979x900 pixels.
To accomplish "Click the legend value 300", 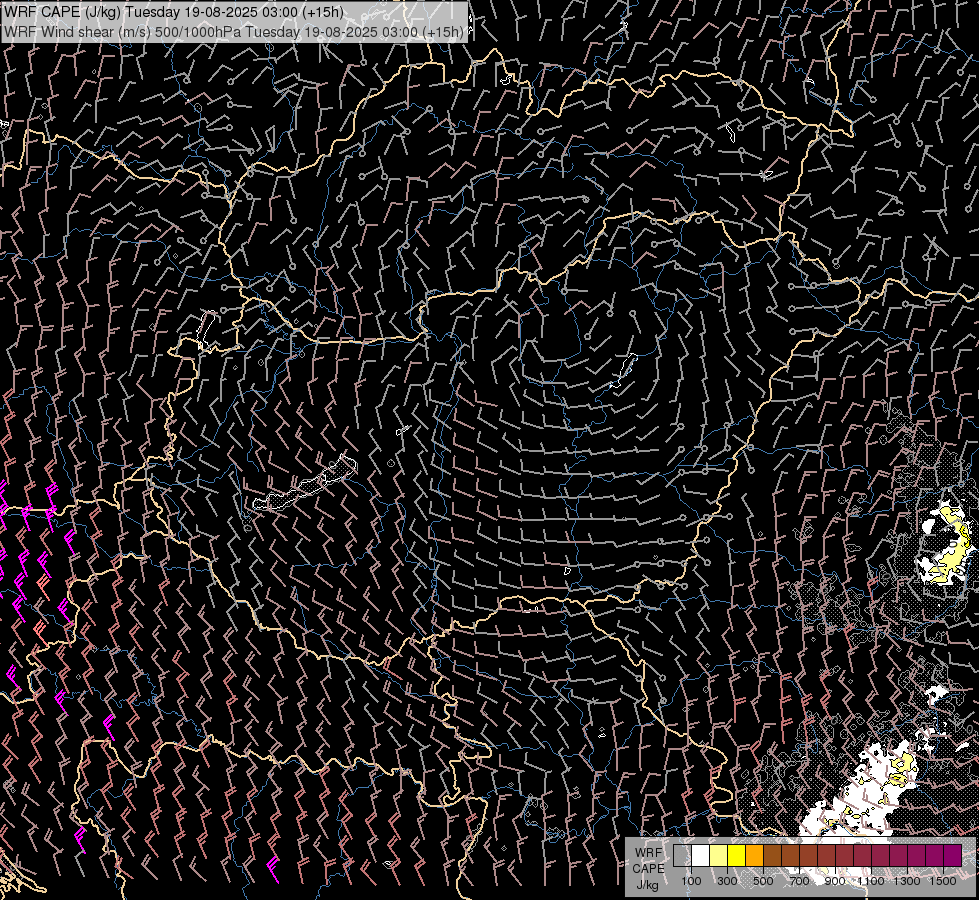I will pos(727,881).
